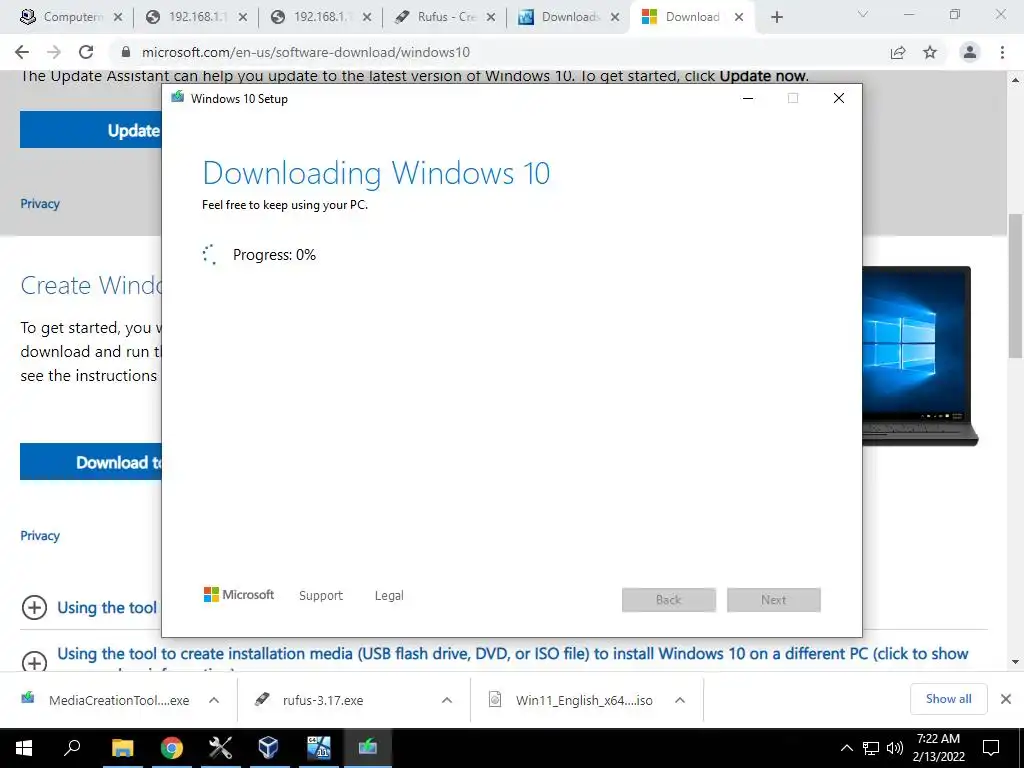
Task: Go forward in browser history
Action: (x=54, y=52)
